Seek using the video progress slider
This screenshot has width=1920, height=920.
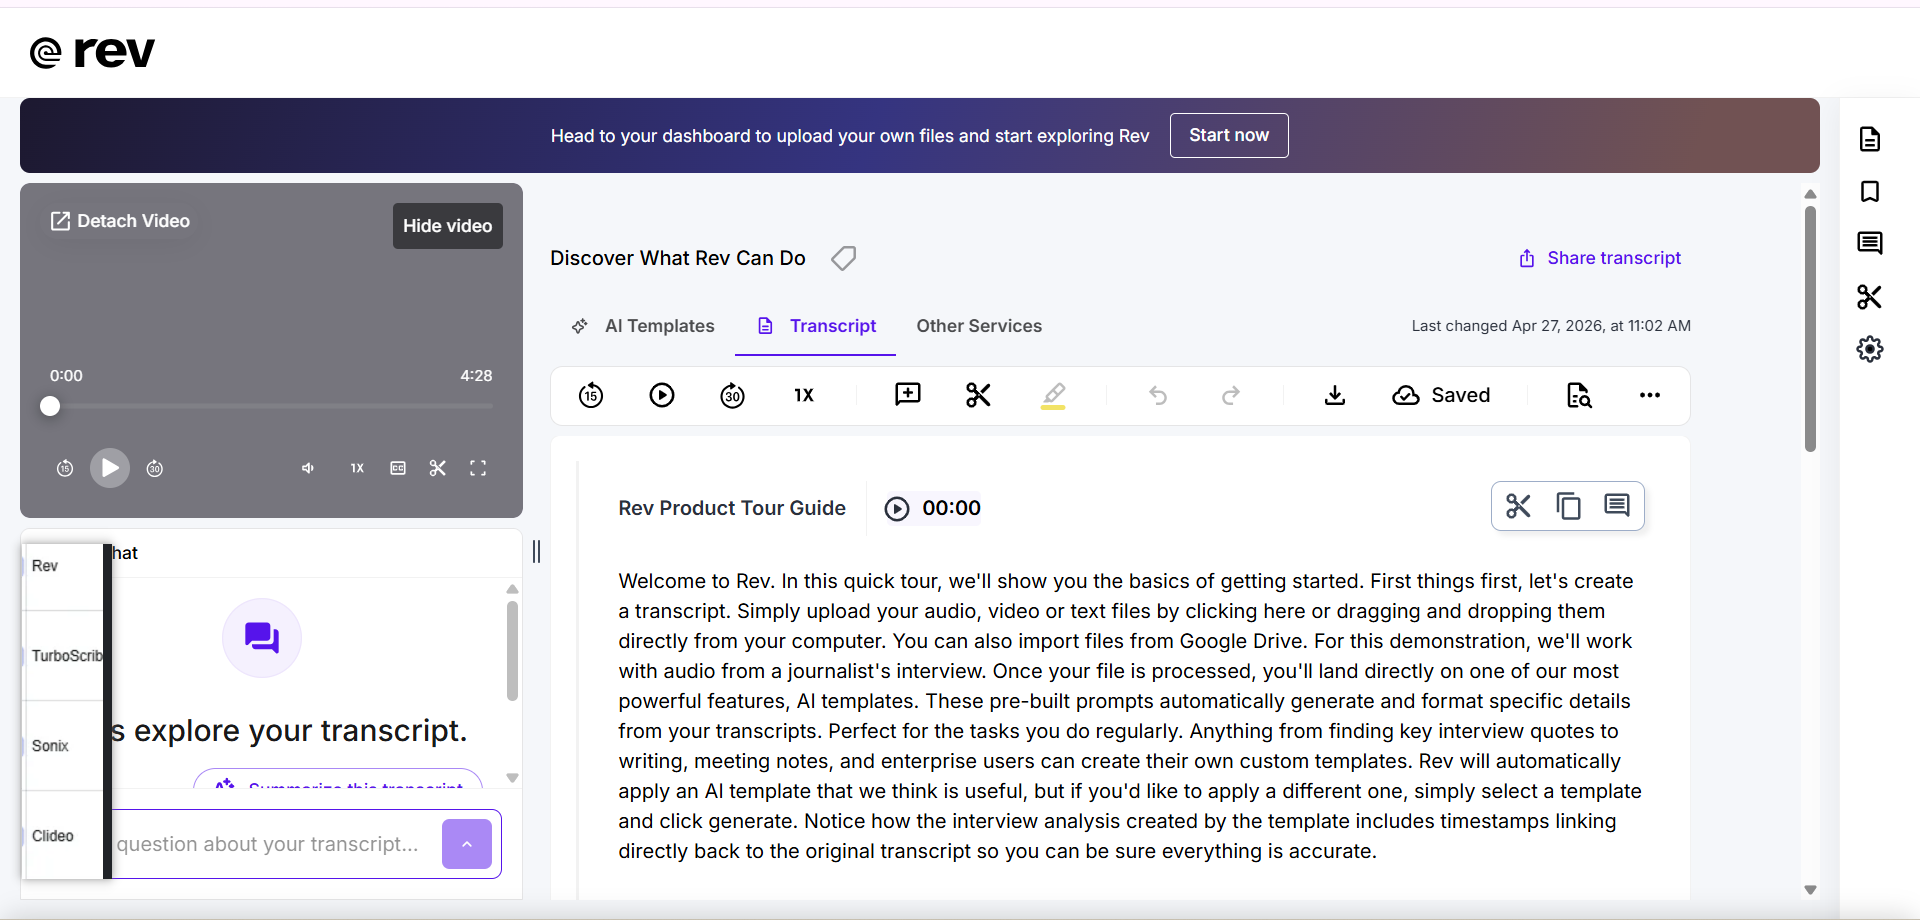270,406
